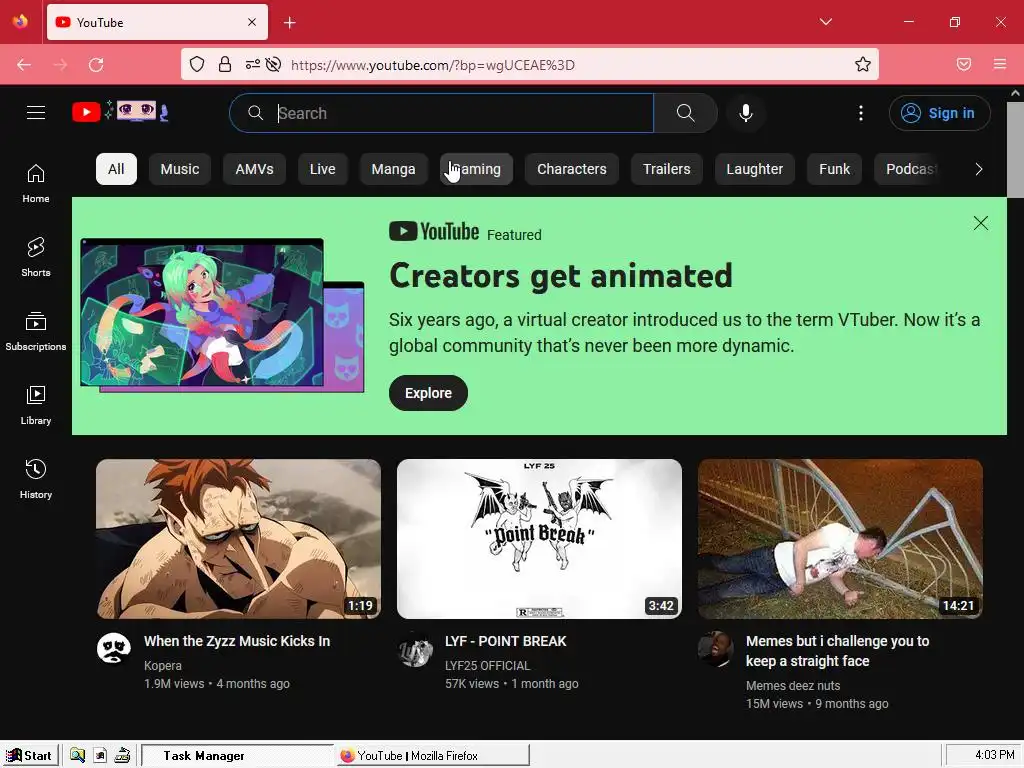
Task: Open the Firefox tracking protection shield
Action: (x=197, y=64)
